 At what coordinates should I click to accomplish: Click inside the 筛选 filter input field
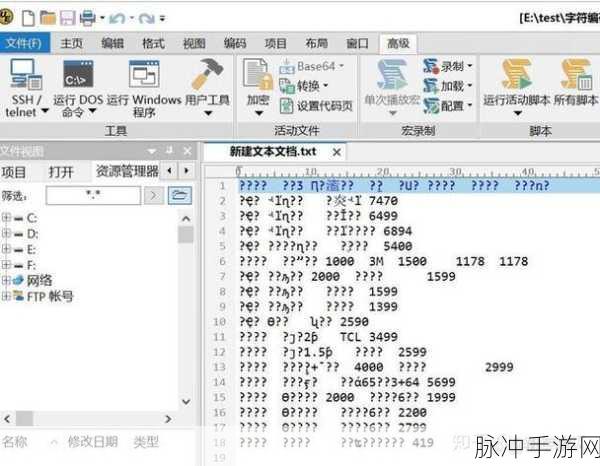[93, 196]
